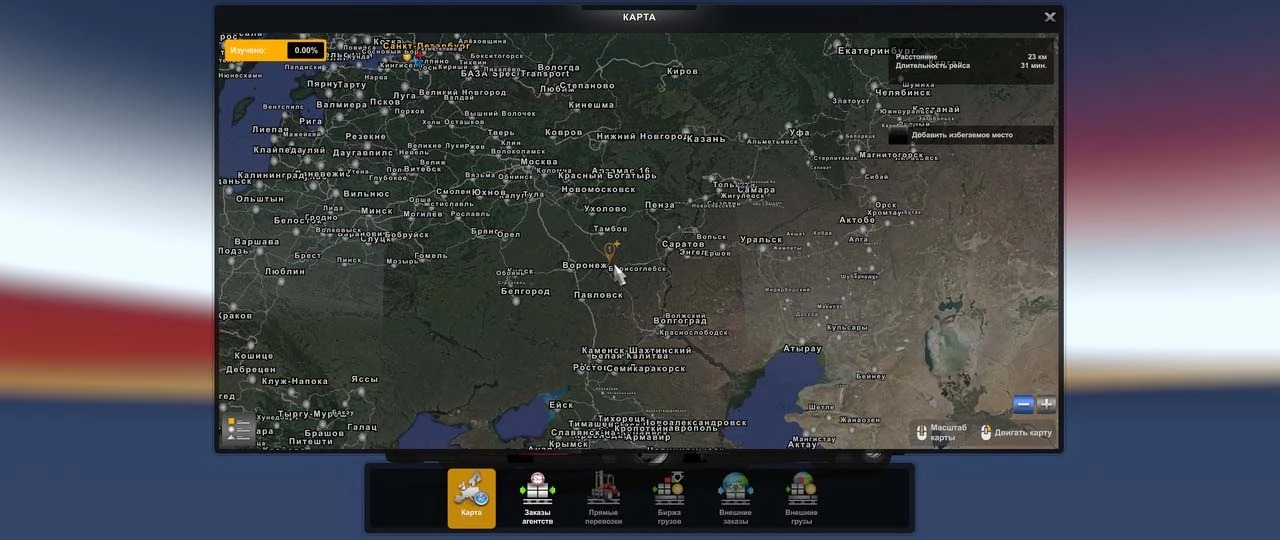Close the Карта window

(1050, 17)
